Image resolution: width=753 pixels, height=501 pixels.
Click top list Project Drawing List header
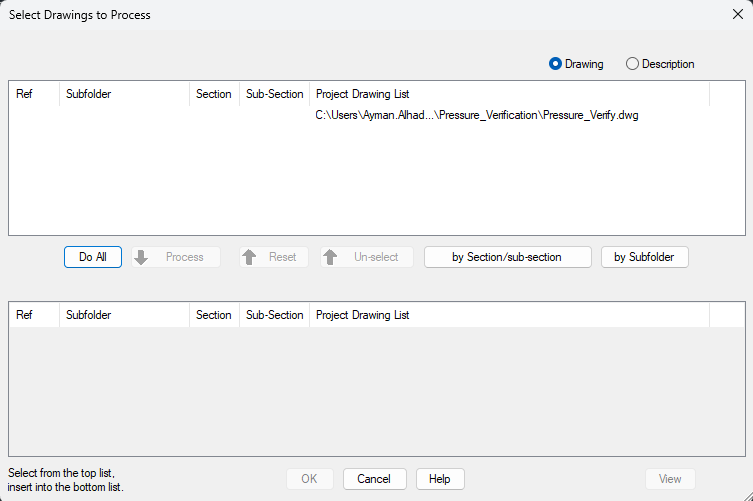pyautogui.click(x=509, y=94)
